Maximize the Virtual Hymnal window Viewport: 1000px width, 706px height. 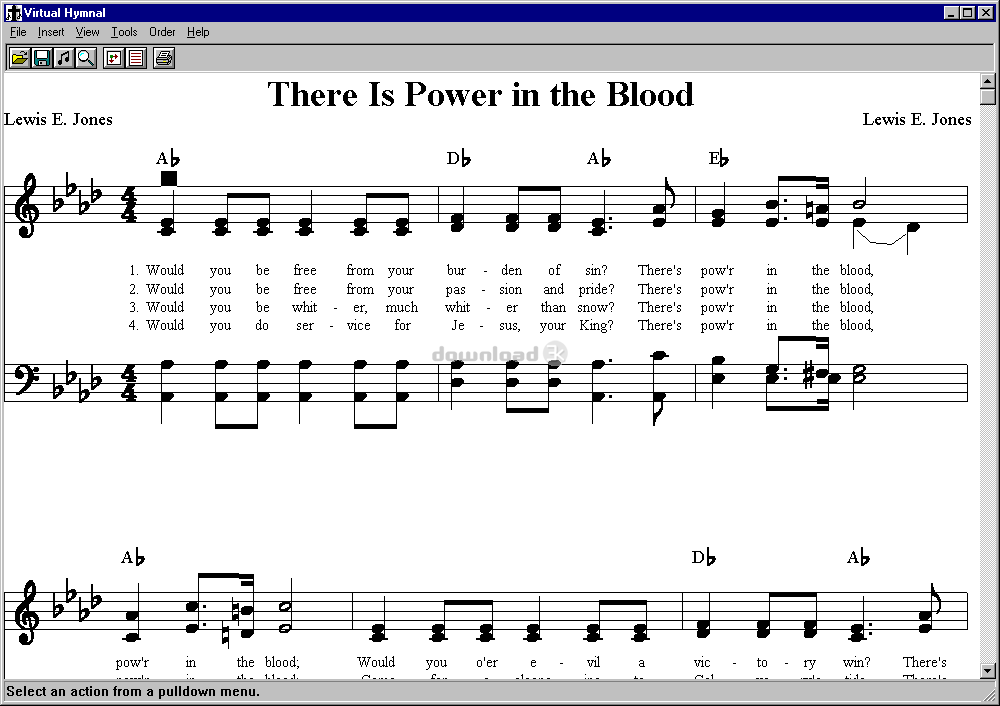967,13
